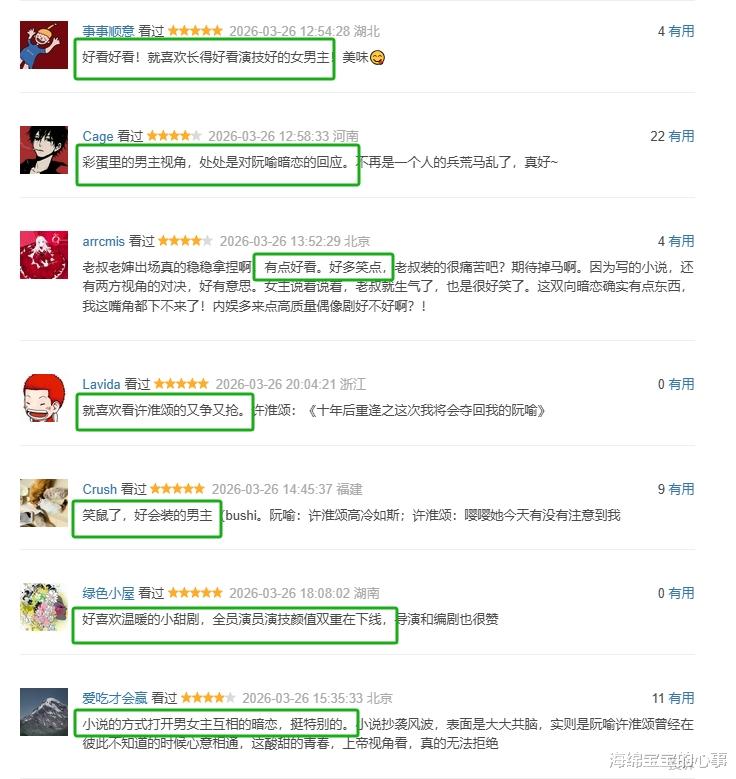The image size is (736, 779).
Task: Vote 有用 on Lavida's review
Action: (681, 384)
